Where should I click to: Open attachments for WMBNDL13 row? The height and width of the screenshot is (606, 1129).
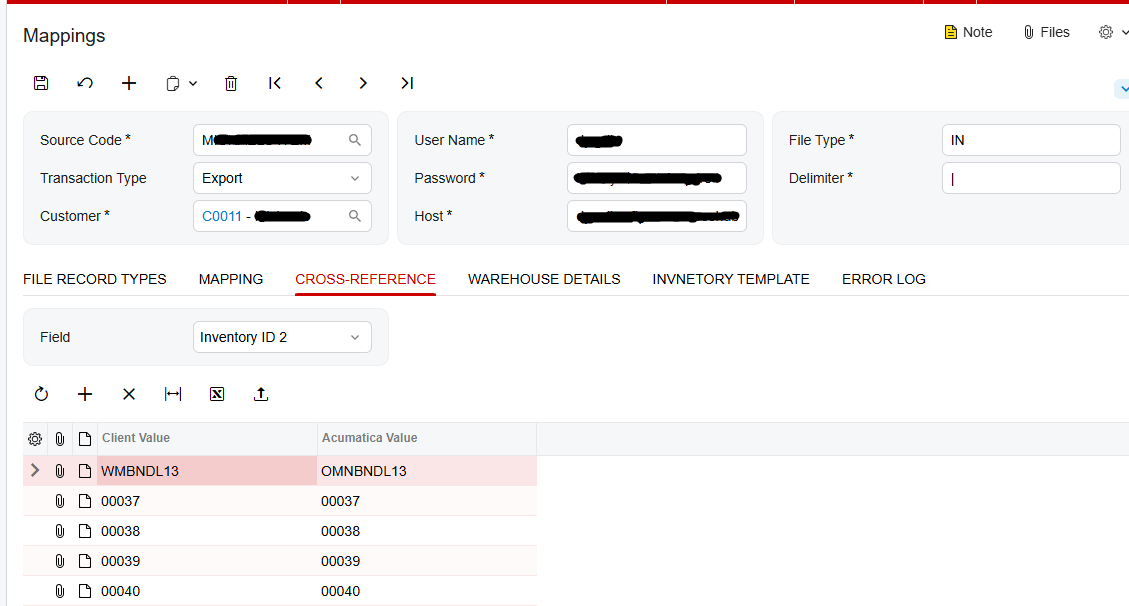(60, 471)
